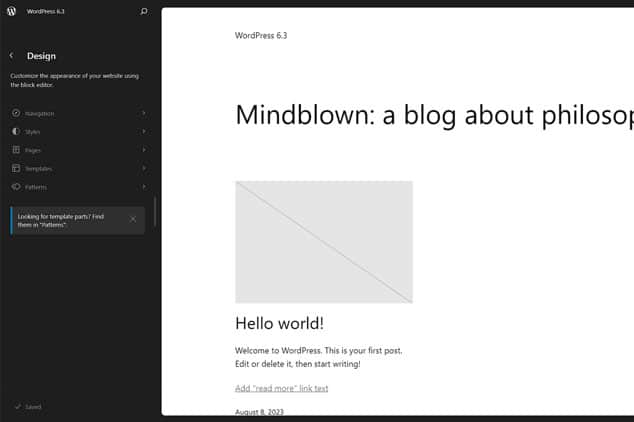Screen dimensions: 634x422
Task: Click the Styles half-circle icon
Action: click(16, 131)
